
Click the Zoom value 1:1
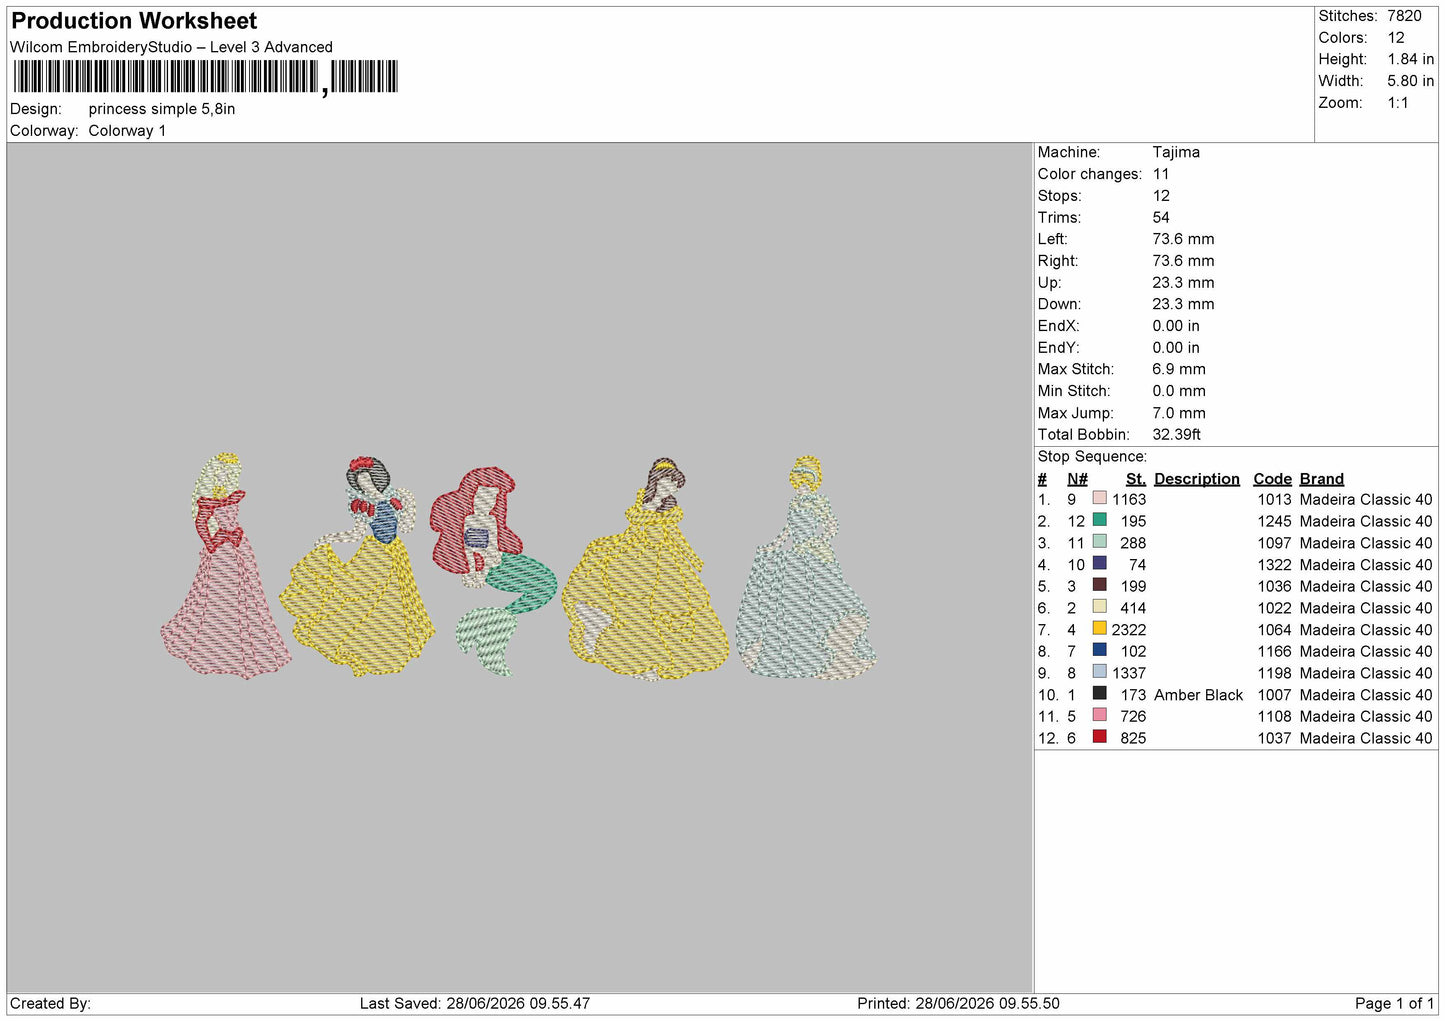[x=1397, y=103]
